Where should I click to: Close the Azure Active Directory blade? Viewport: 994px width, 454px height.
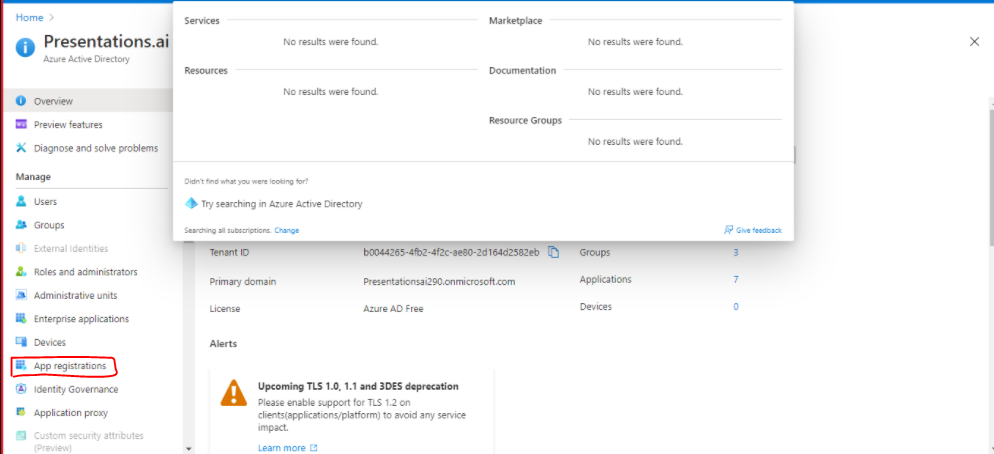point(974,42)
